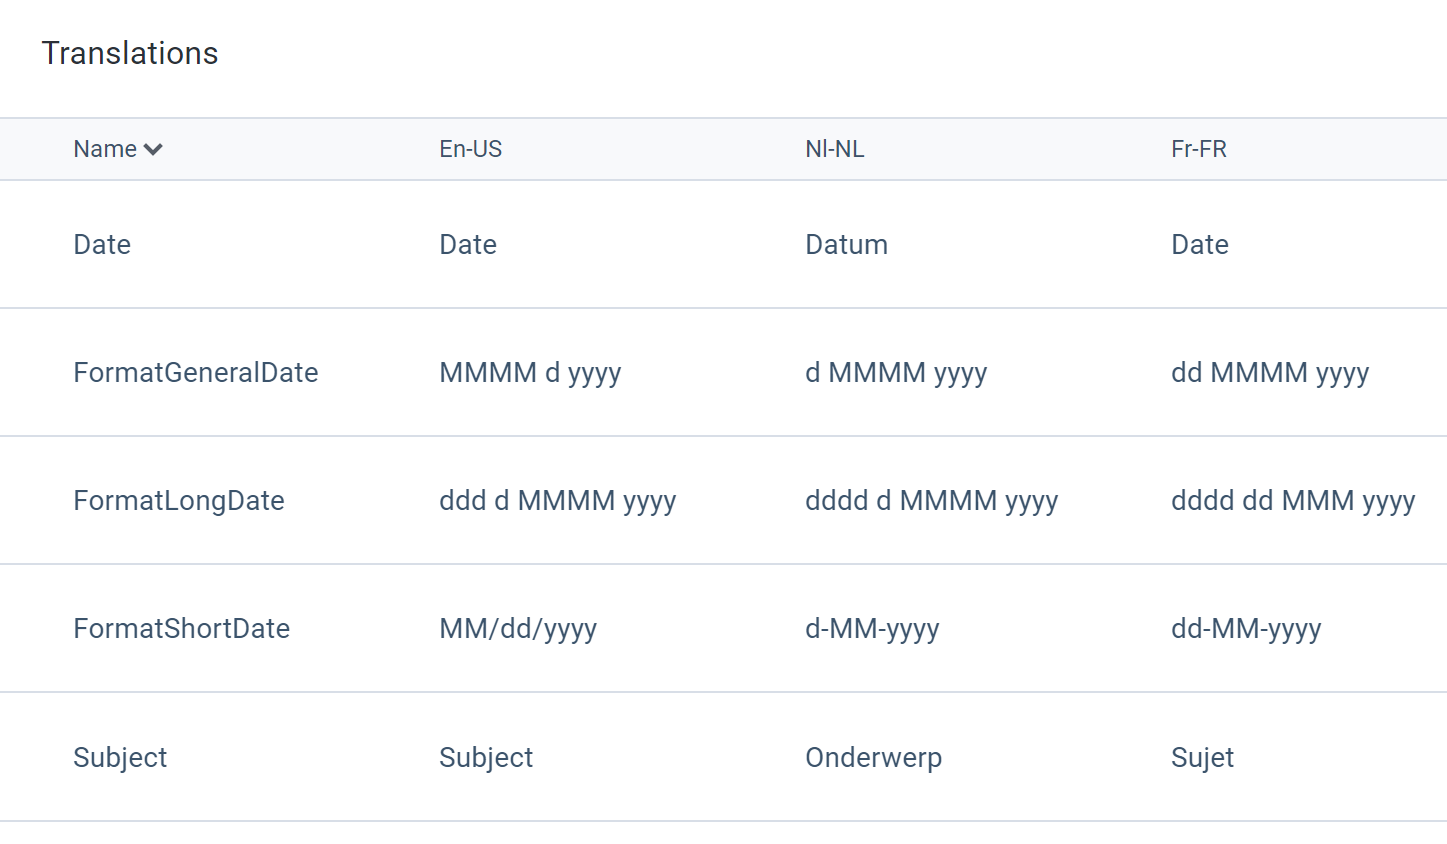Click the Dutch value 'd-MM-yyyy'
The width and height of the screenshot is (1447, 844).
(x=871, y=629)
